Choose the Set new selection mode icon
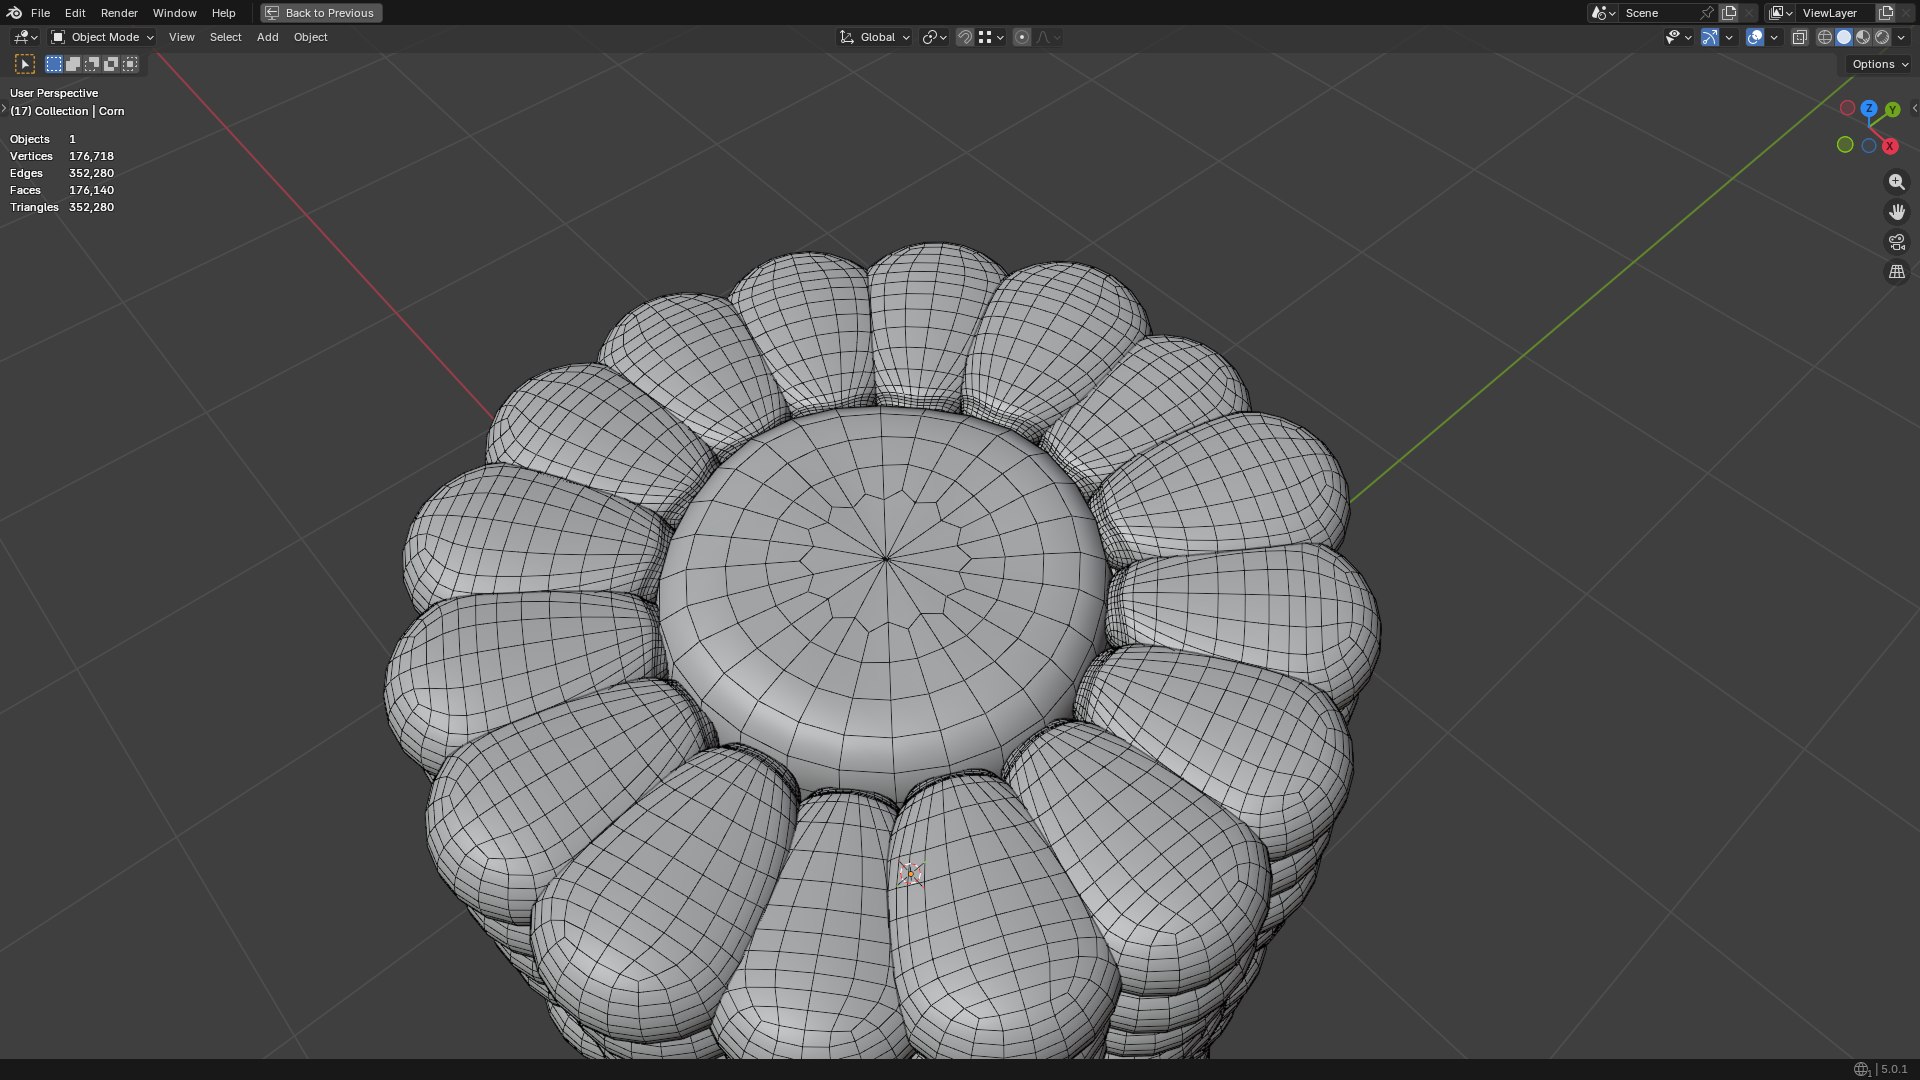Screen dimensions: 1920x1080 coord(54,64)
